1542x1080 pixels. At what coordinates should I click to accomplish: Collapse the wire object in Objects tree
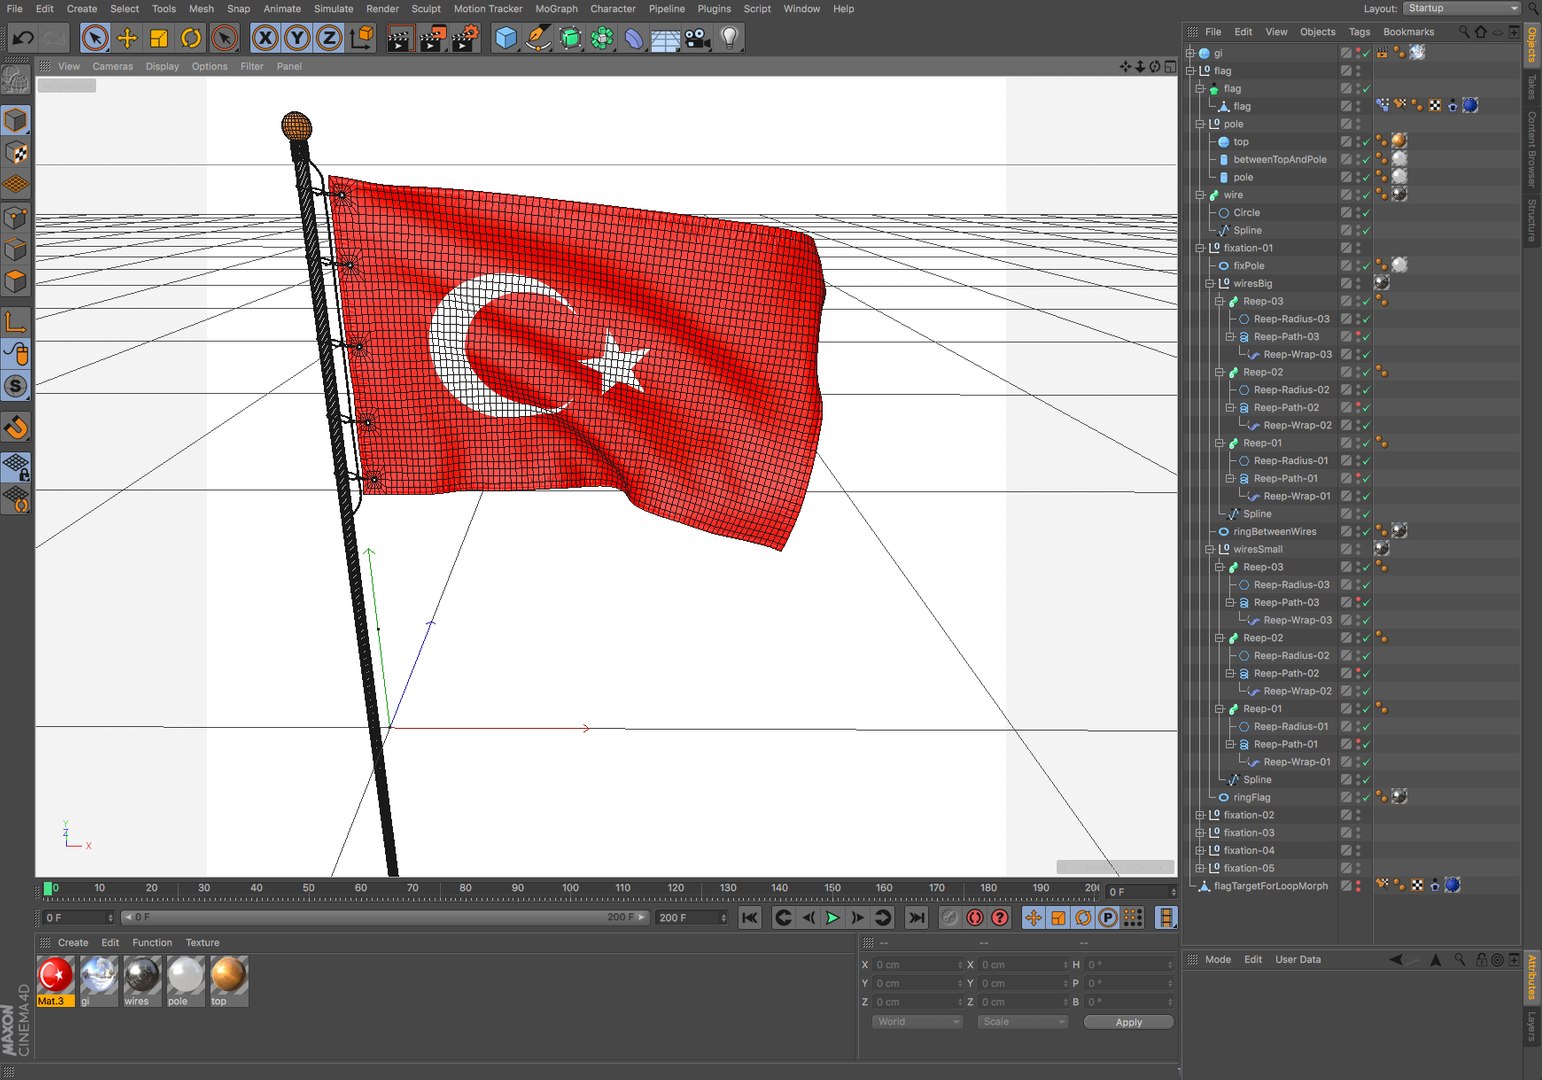(x=1200, y=195)
